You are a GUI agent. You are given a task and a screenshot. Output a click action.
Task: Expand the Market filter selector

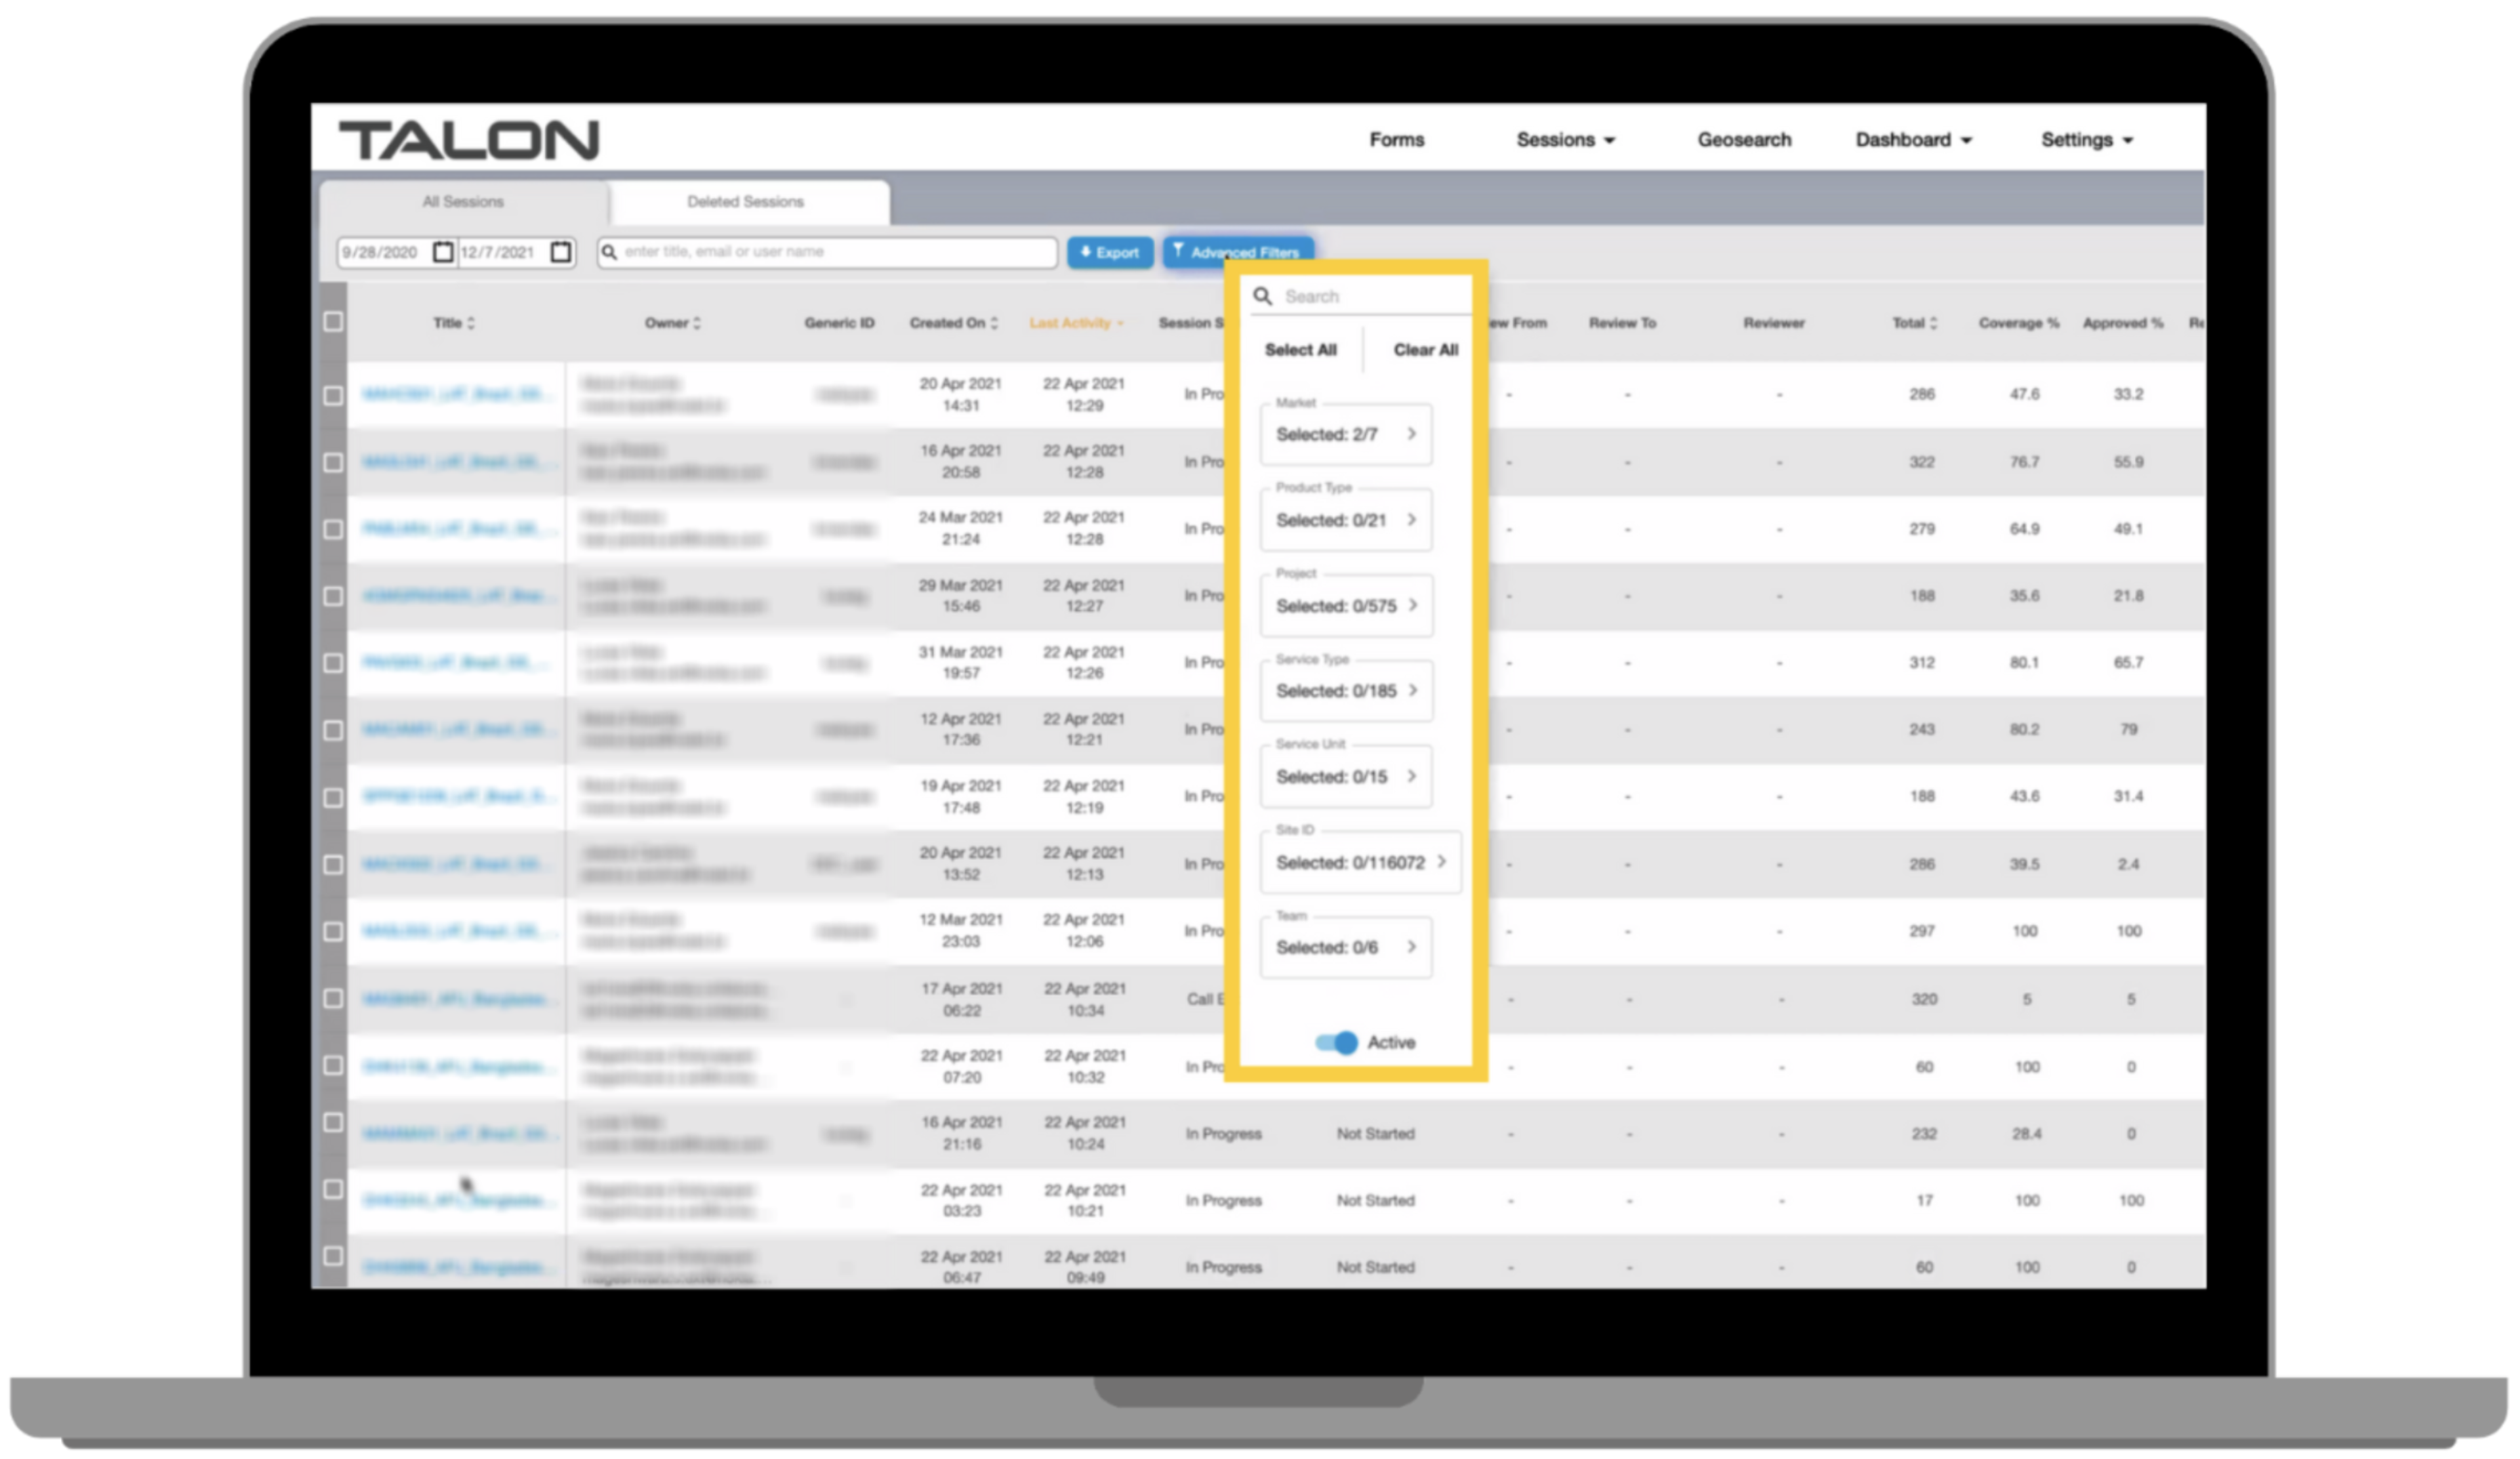1345,434
